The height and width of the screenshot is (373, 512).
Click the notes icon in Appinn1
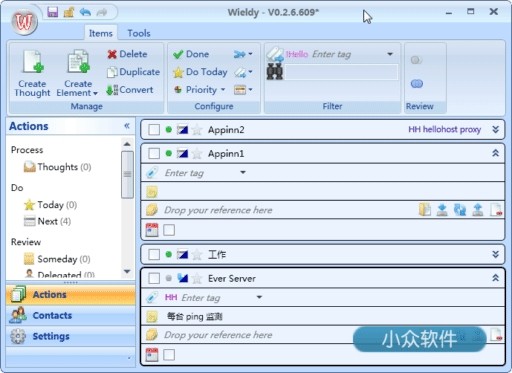pos(152,192)
